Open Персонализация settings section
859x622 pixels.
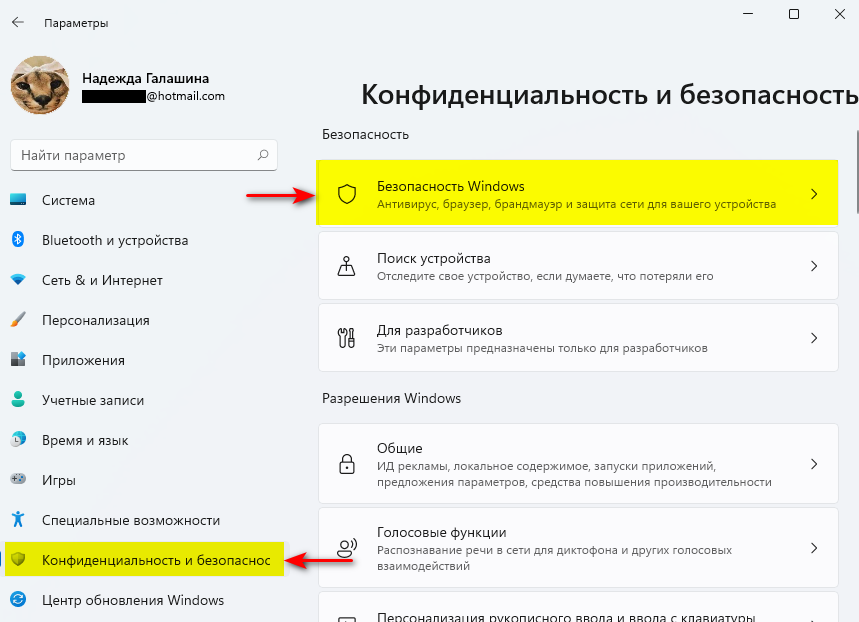pyautogui.click(x=95, y=320)
